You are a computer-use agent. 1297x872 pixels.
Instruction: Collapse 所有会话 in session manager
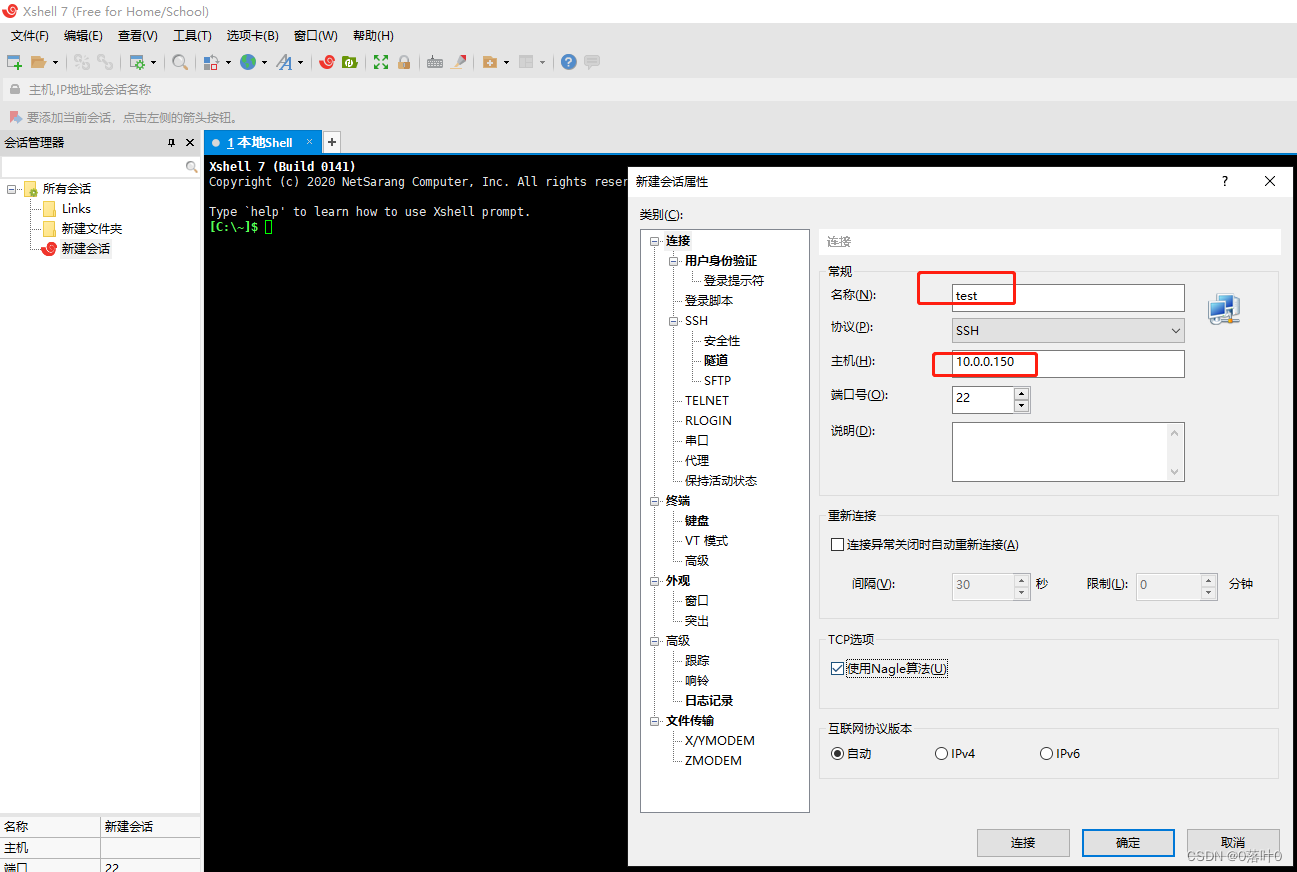pos(12,189)
